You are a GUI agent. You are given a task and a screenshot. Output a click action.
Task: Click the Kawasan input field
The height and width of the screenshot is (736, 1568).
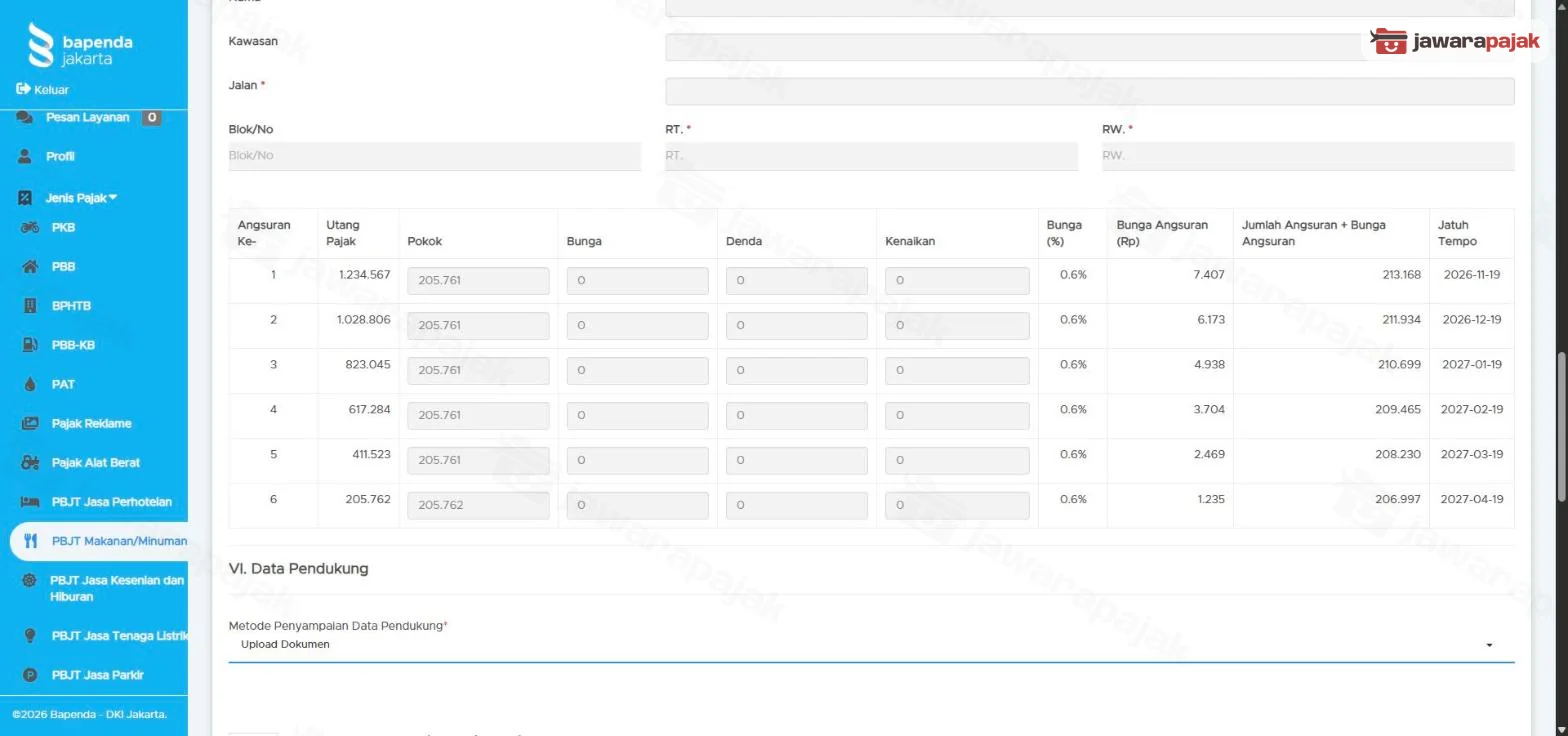1089,47
